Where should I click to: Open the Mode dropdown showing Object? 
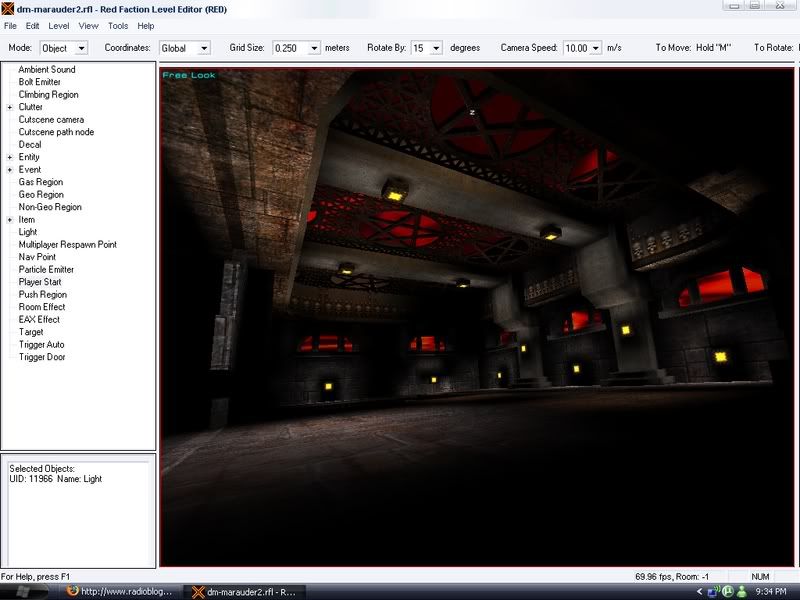[x=81, y=48]
